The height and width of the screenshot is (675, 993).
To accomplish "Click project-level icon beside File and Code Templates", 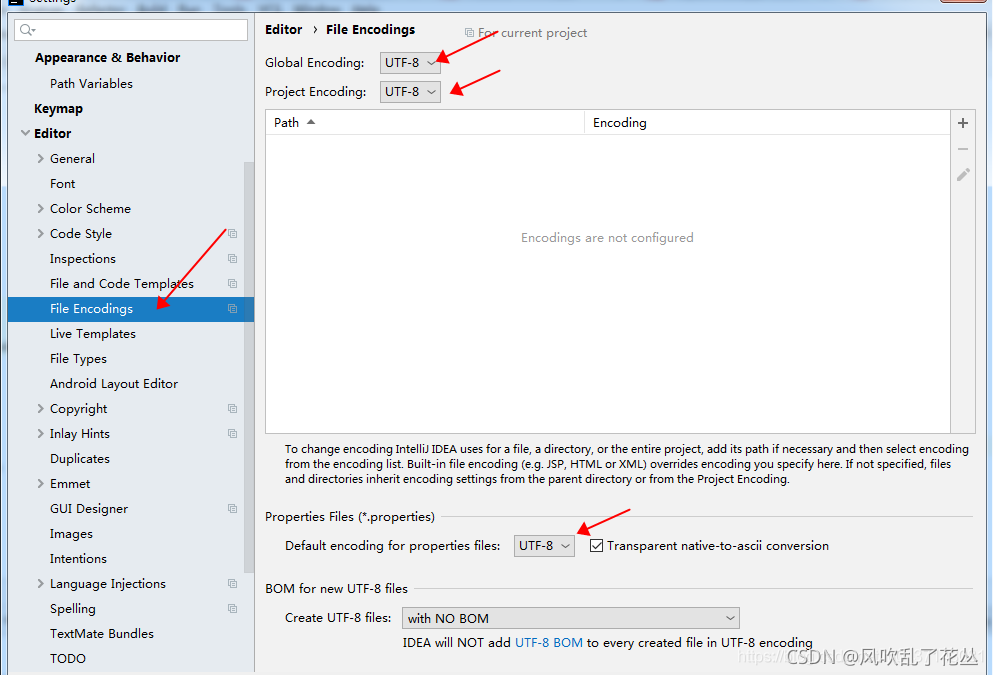I will tap(232, 284).
